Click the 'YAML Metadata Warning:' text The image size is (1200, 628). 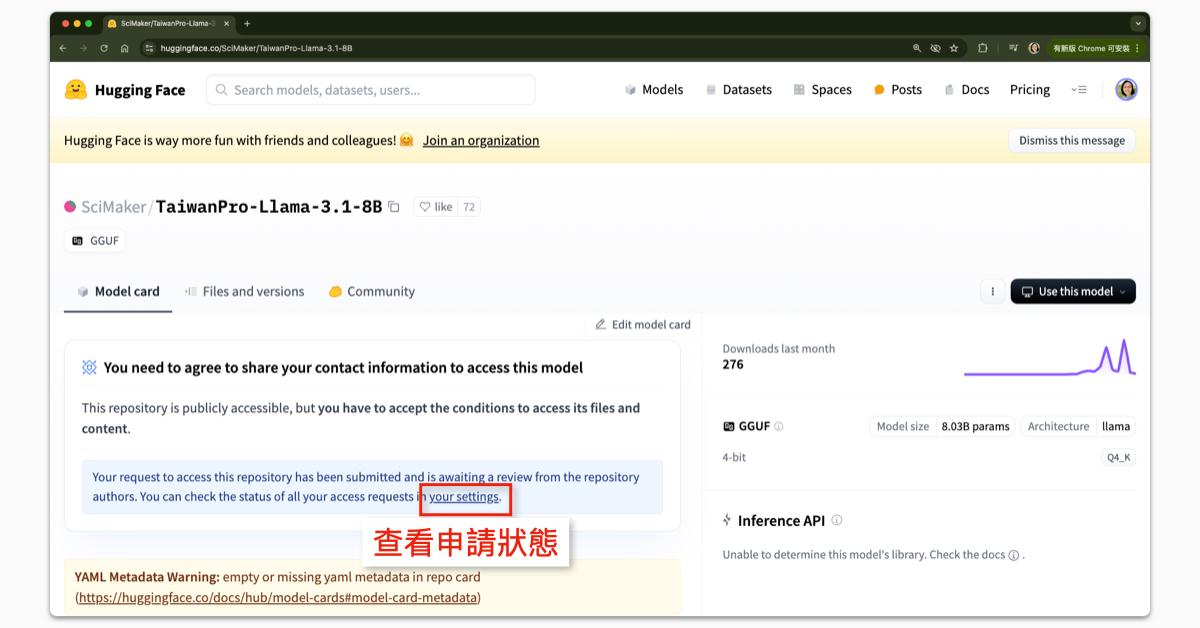[147, 577]
